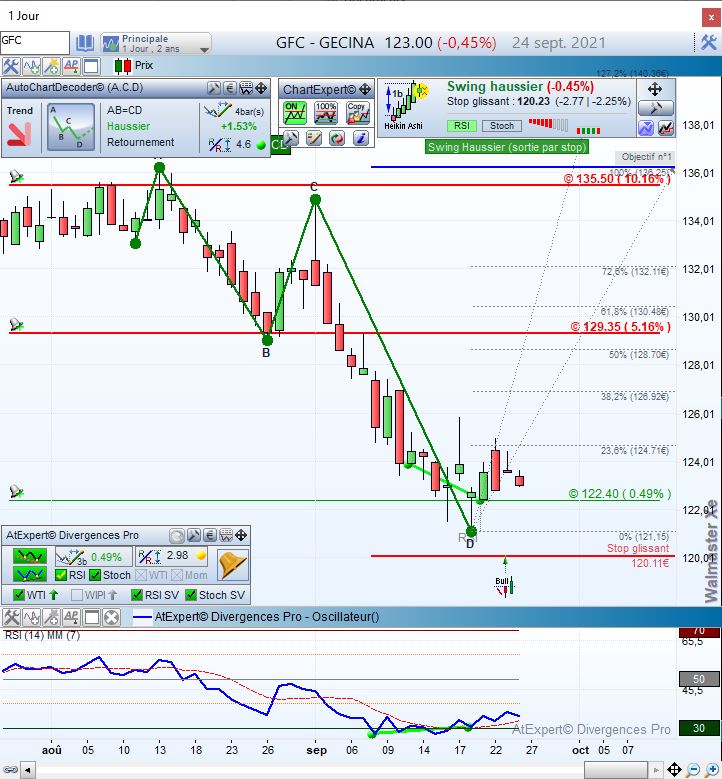Click alert bell on 129.35 line

click(x=16, y=324)
